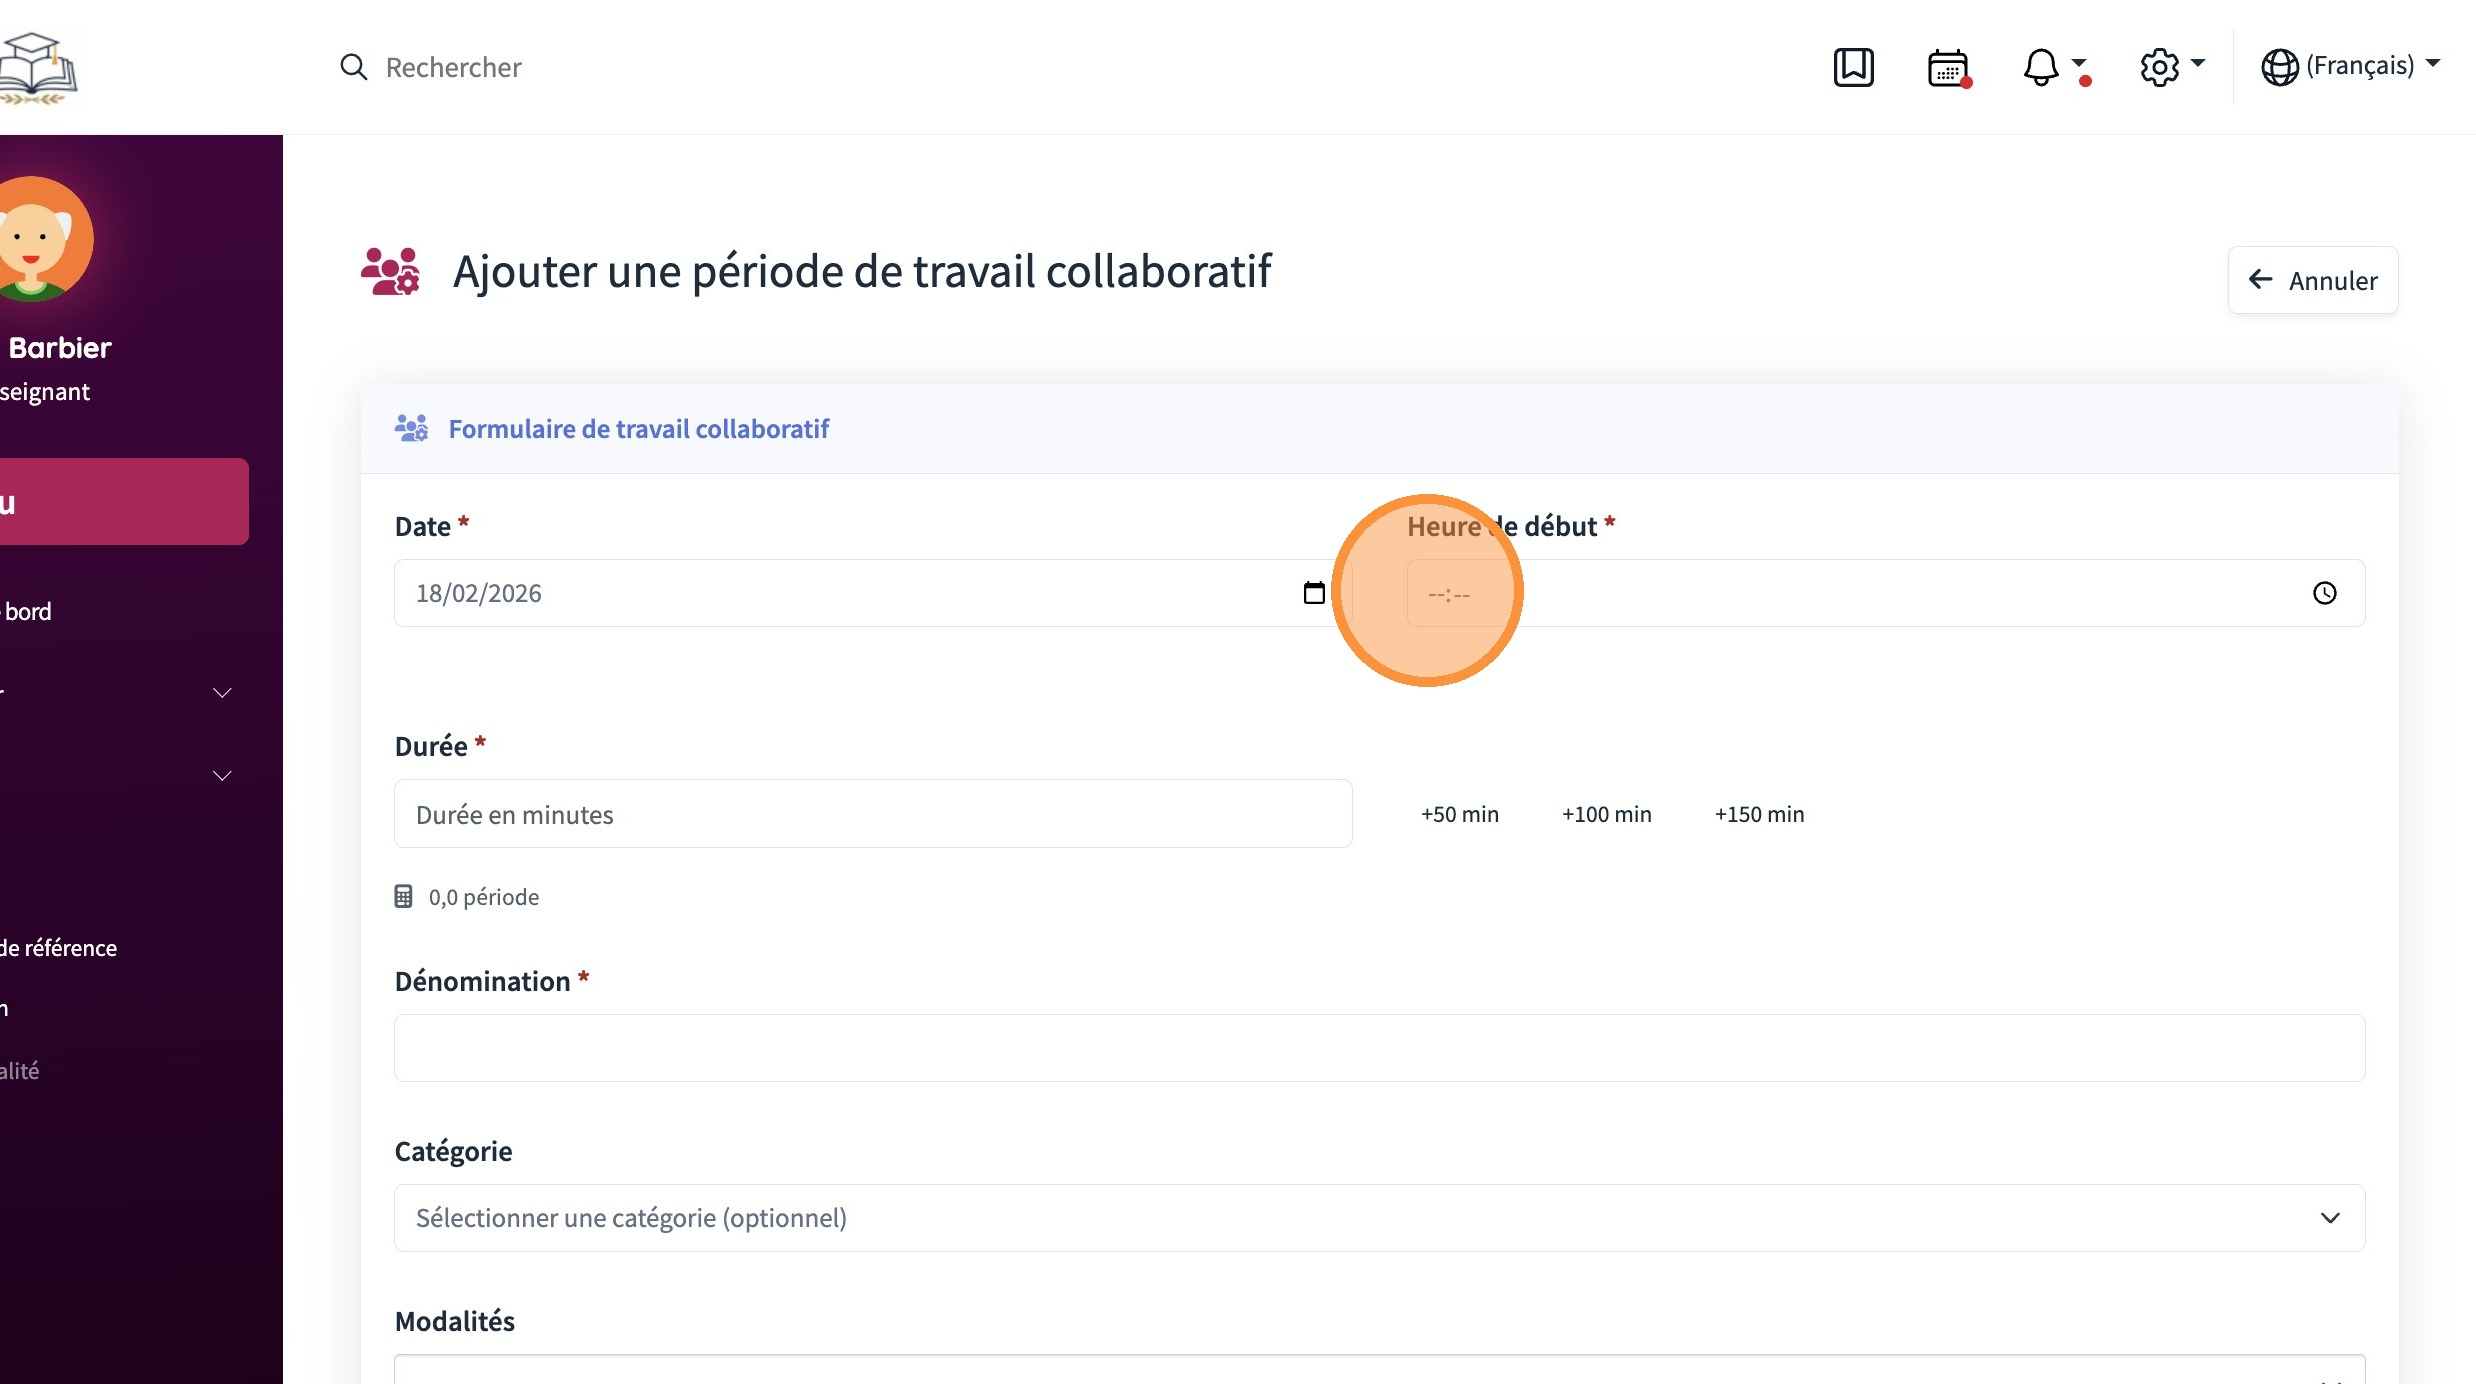2476x1384 pixels.
Task: Add +100 min to duration
Action: [1606, 814]
